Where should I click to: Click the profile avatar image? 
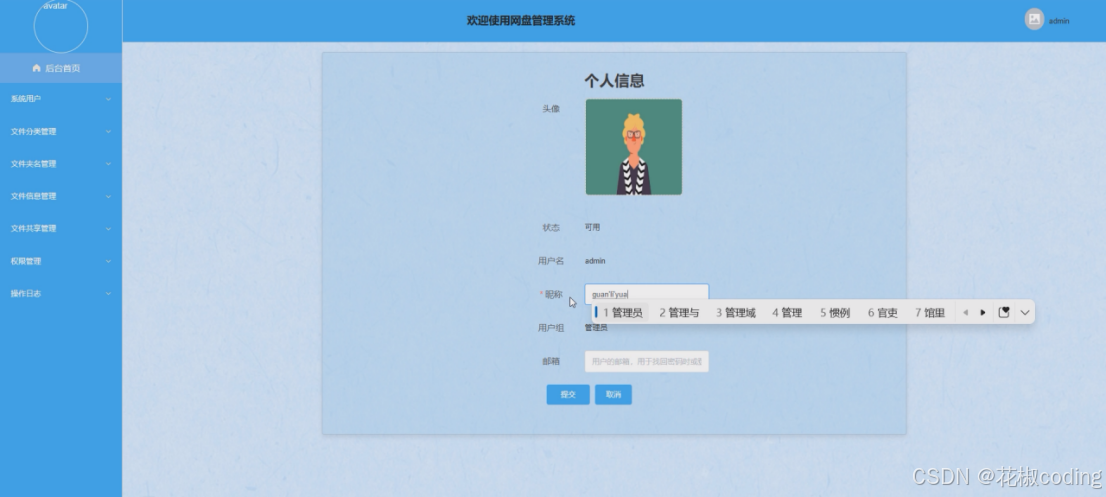pos(633,147)
